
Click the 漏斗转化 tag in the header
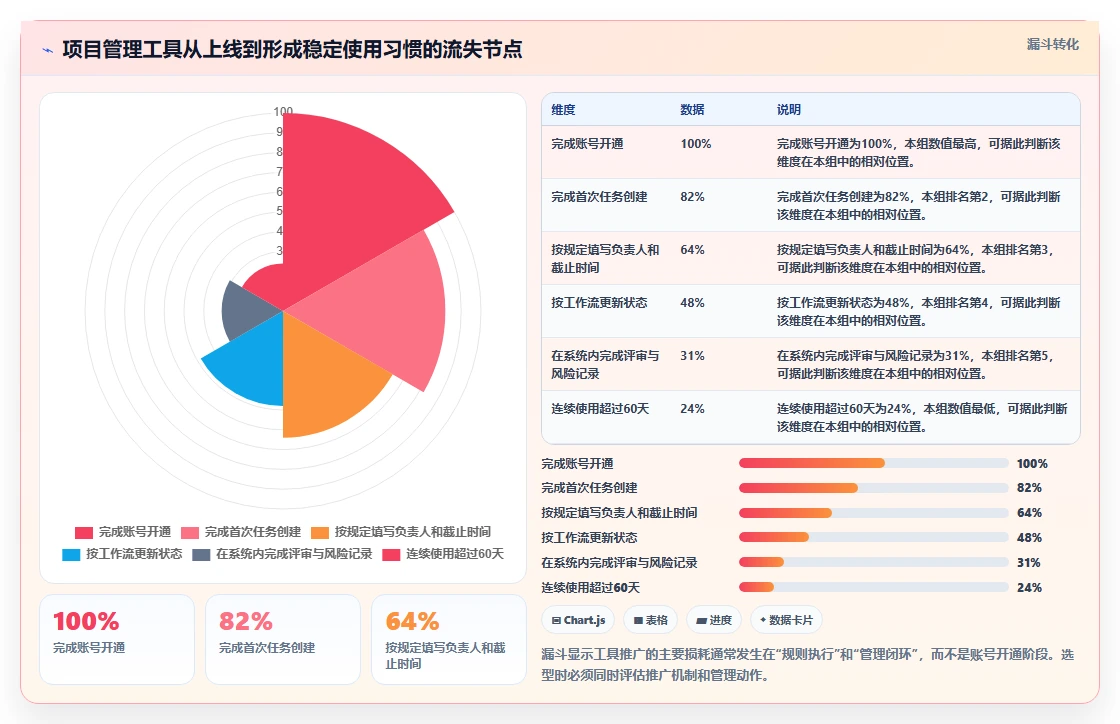pyautogui.click(x=1052, y=44)
